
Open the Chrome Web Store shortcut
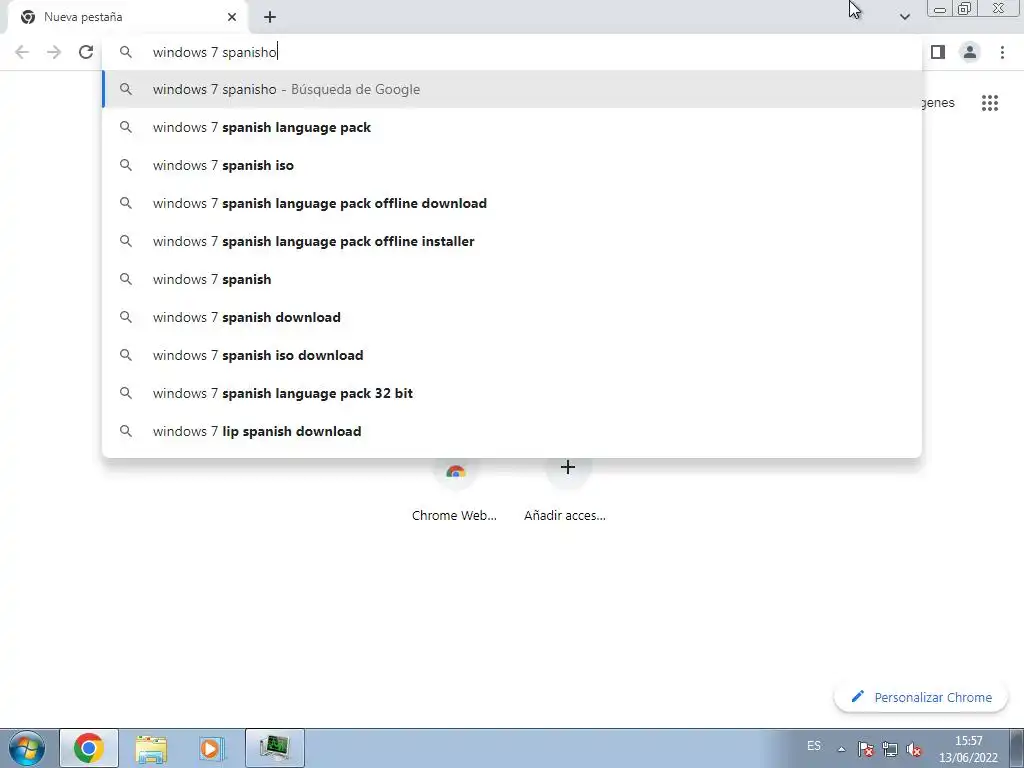tap(455, 490)
